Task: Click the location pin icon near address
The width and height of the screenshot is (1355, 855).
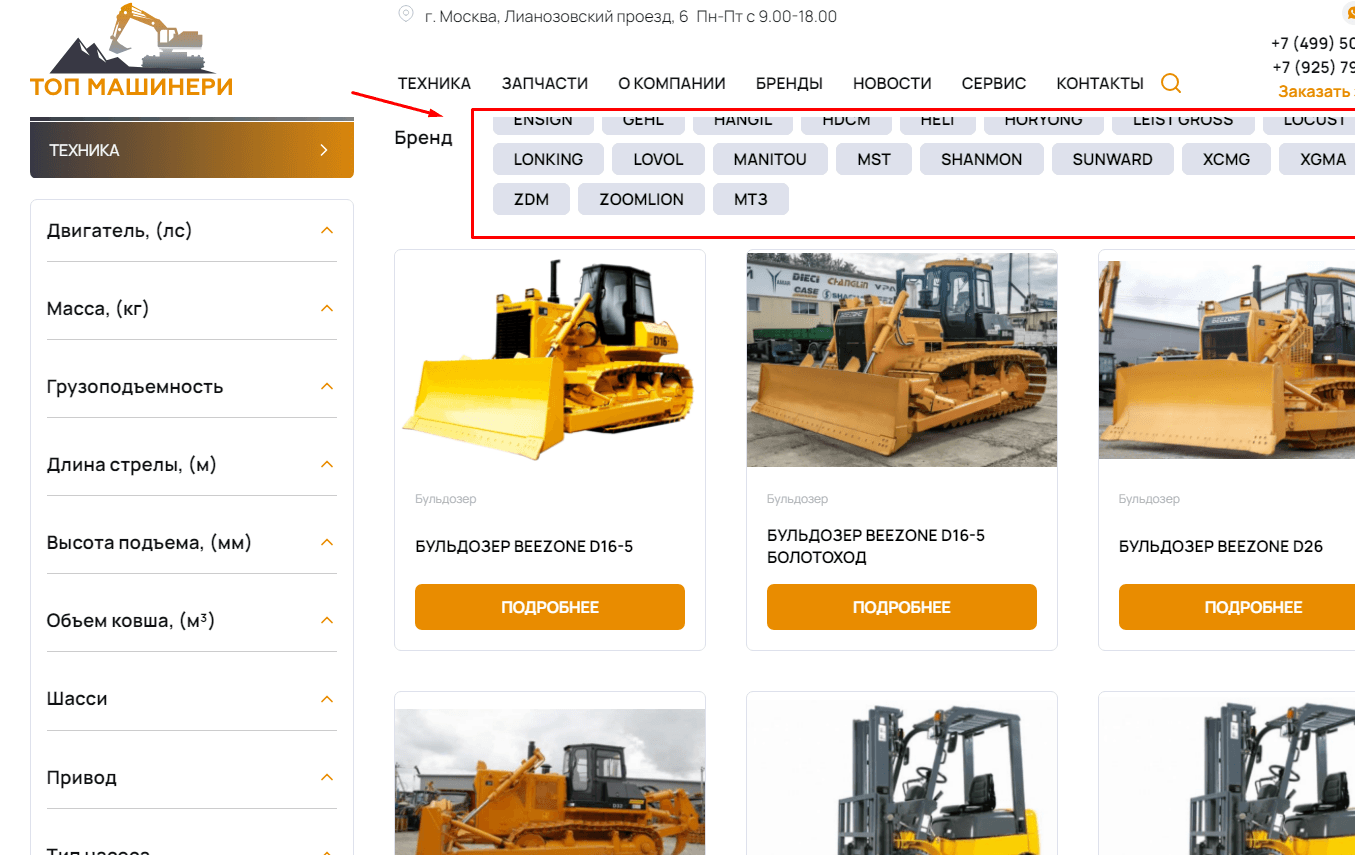Action: pos(406,14)
